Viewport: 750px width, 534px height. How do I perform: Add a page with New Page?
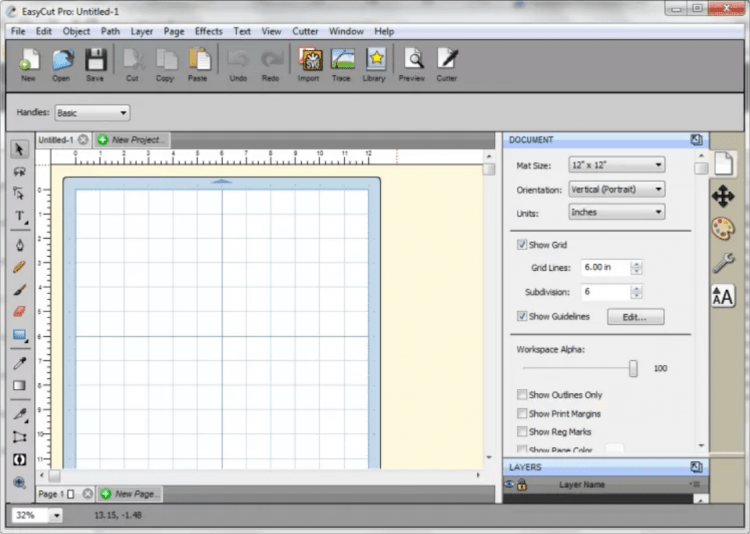[130, 494]
